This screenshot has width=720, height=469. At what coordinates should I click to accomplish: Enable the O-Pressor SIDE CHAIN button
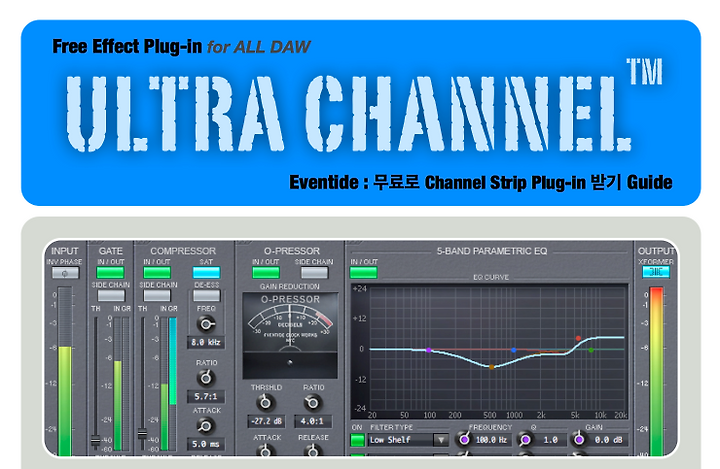tap(314, 273)
